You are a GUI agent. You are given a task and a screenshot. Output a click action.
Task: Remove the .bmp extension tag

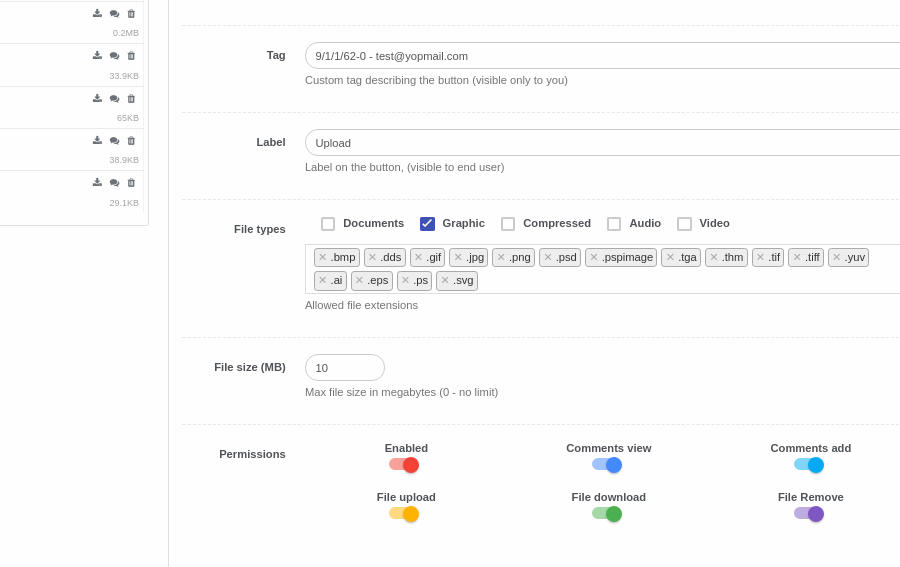coord(323,257)
